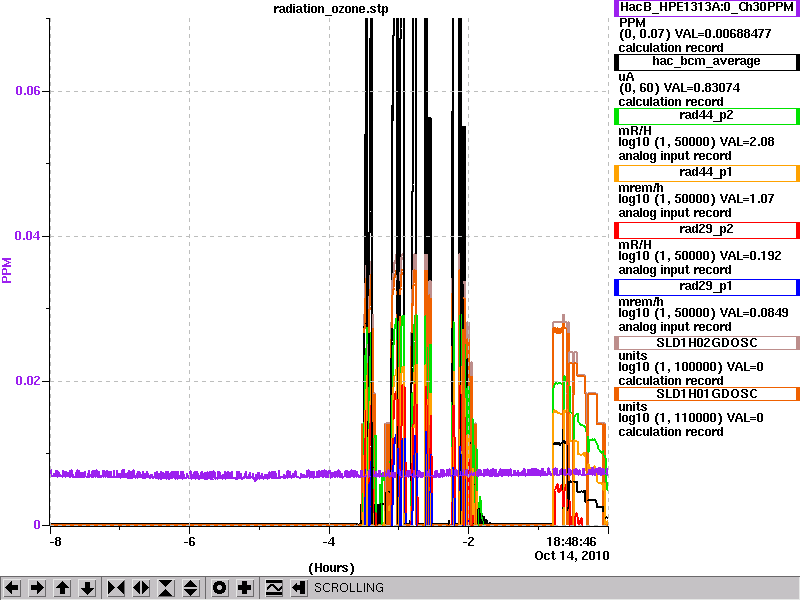The height and width of the screenshot is (600, 800).
Task: Click the plus icon in the toolbar
Action: click(x=245, y=588)
